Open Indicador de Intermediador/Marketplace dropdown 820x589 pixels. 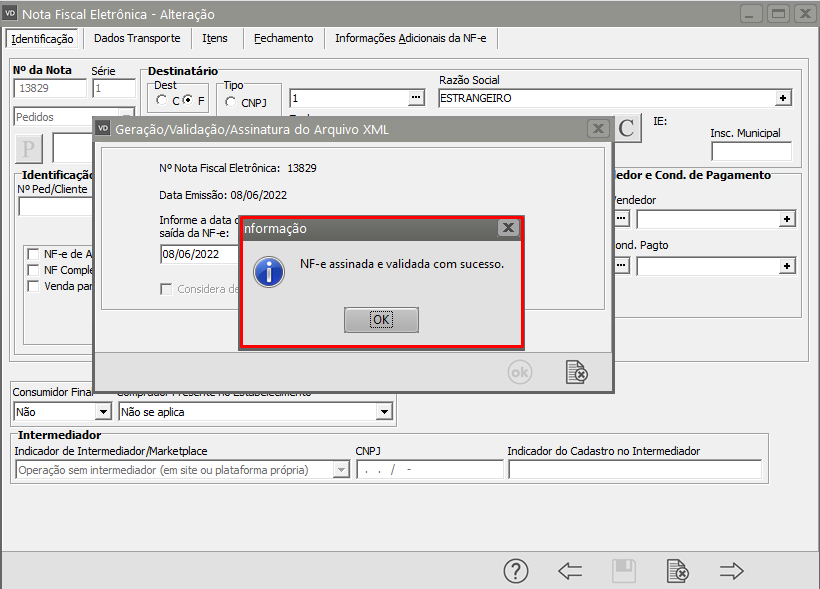coord(340,470)
